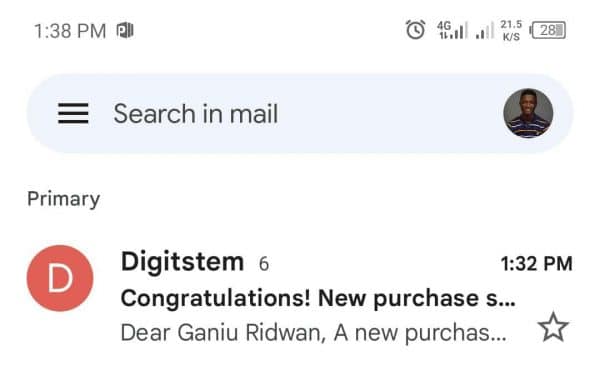Screen dimensions: 600x376
Task: Tap the 21.5 K/S network speed indicator
Action: click(511, 30)
